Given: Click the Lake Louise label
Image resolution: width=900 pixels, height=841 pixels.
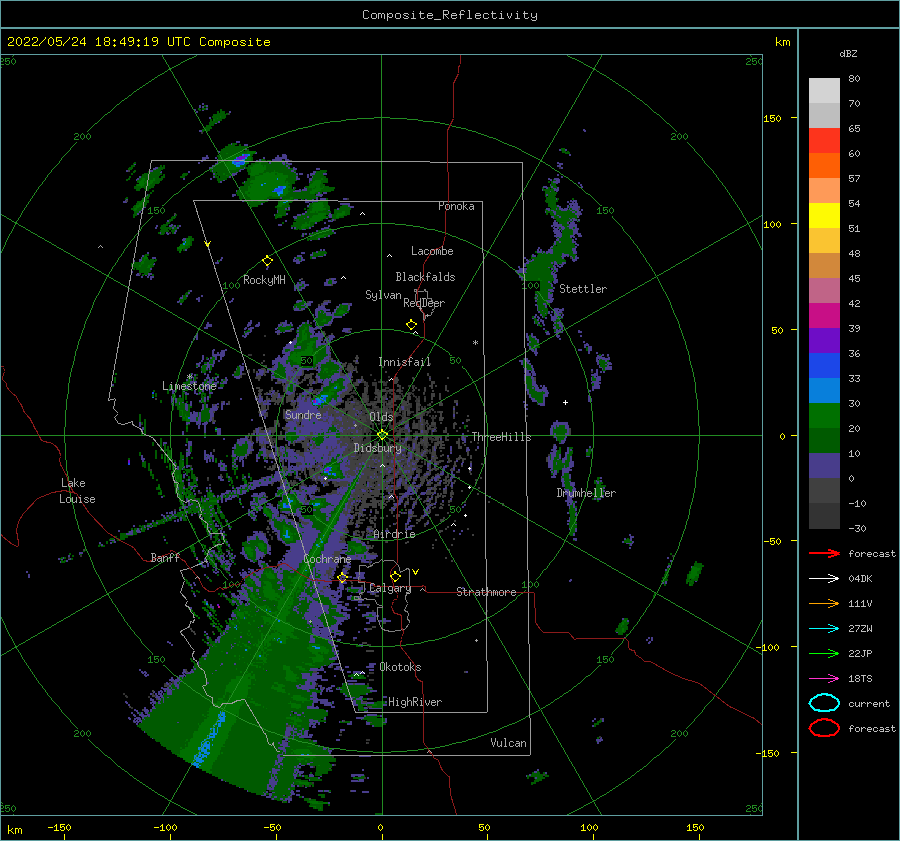Looking at the screenshot, I should tap(78, 491).
